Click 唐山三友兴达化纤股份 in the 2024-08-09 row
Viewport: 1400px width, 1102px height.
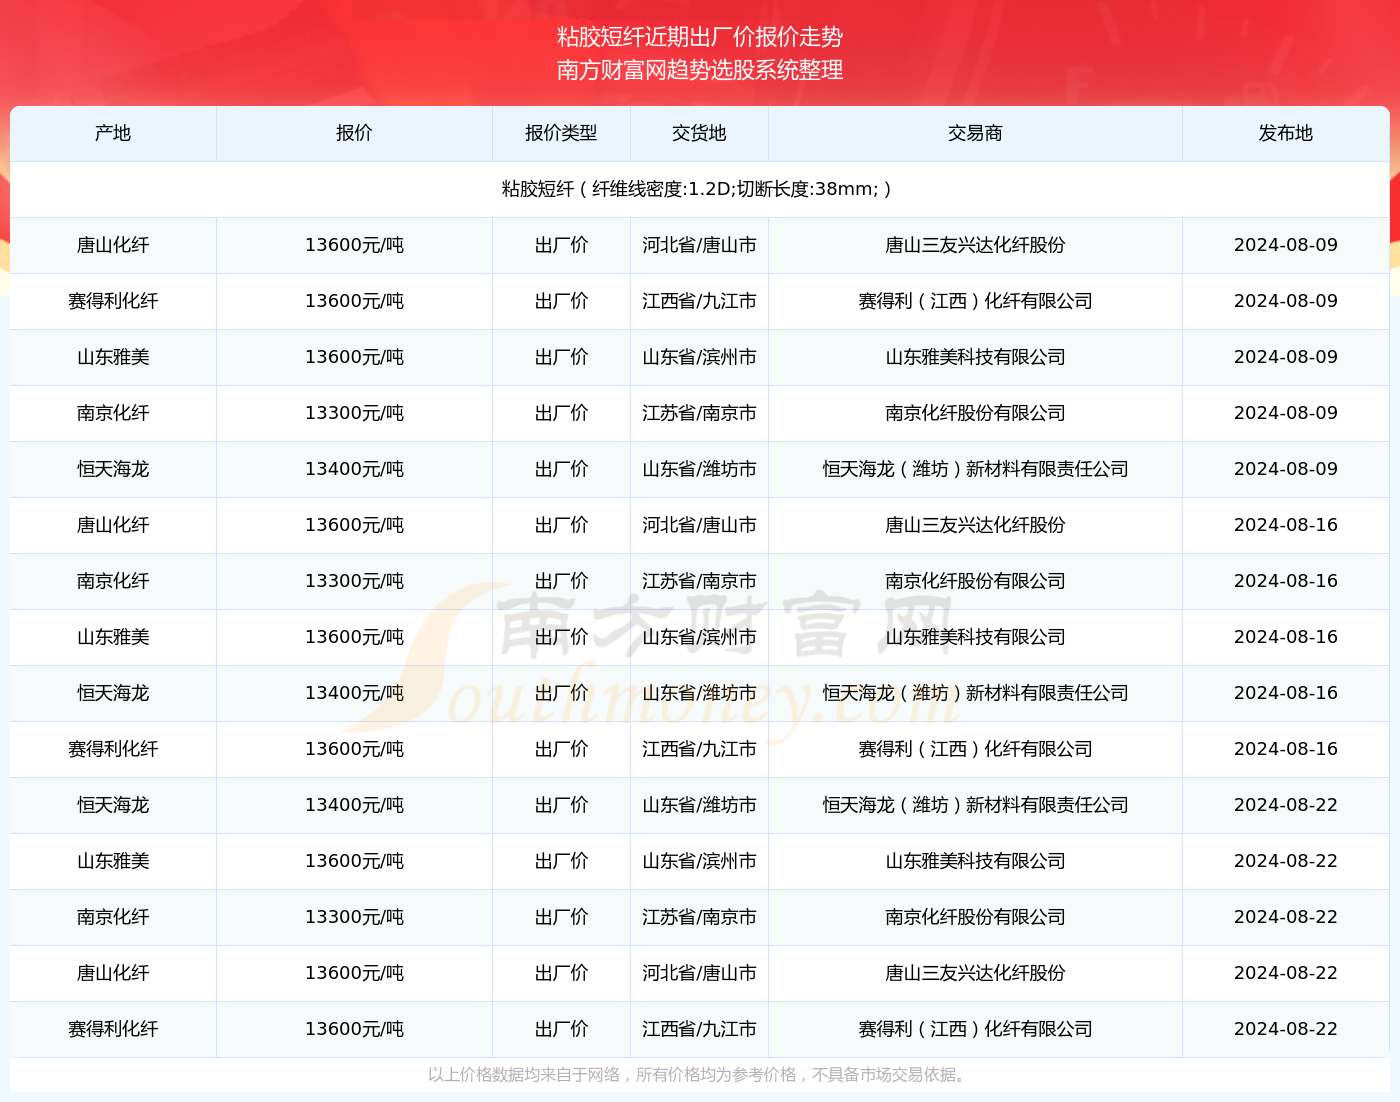point(975,245)
